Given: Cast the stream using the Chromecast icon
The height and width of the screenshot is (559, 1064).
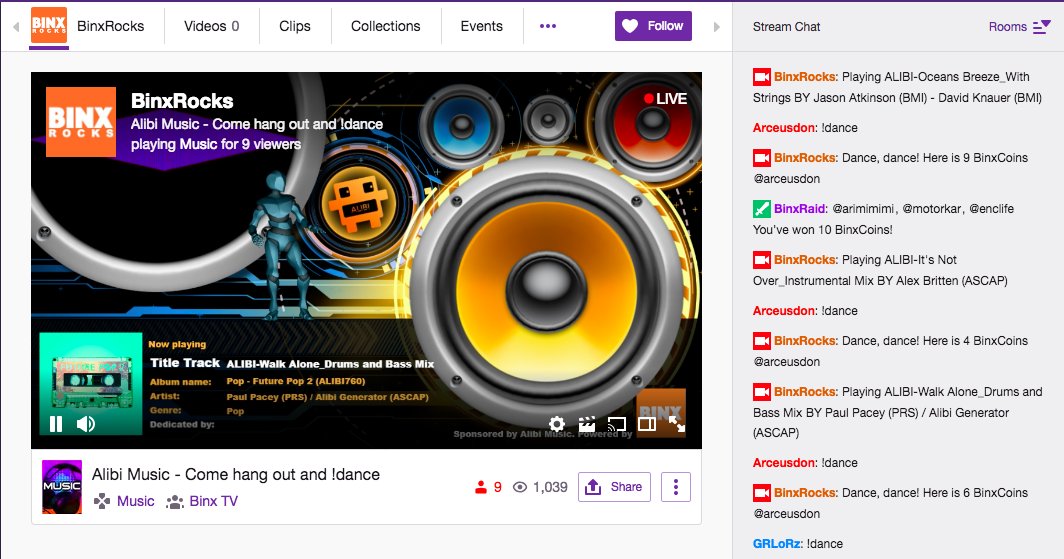Looking at the screenshot, I should click(x=616, y=424).
